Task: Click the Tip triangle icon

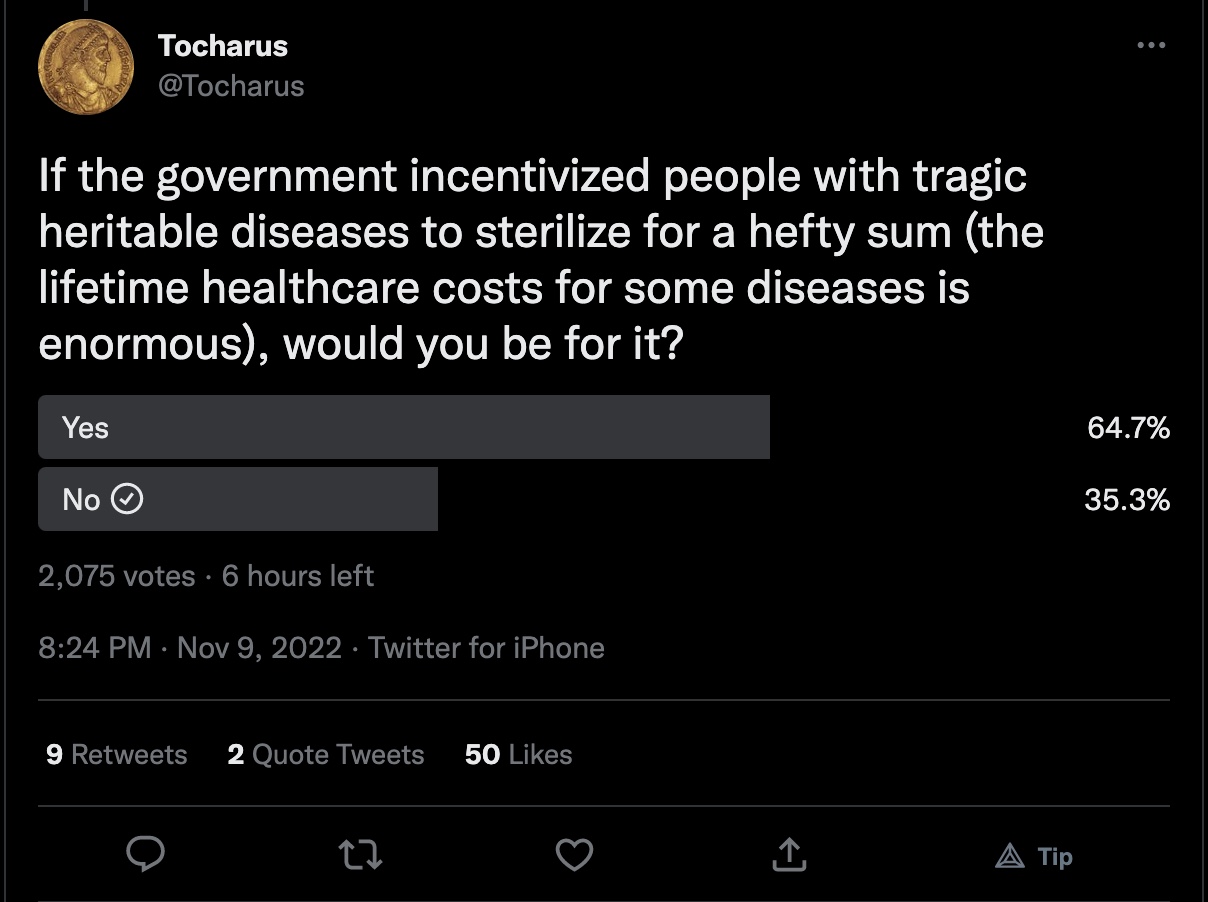Action: click(1010, 856)
